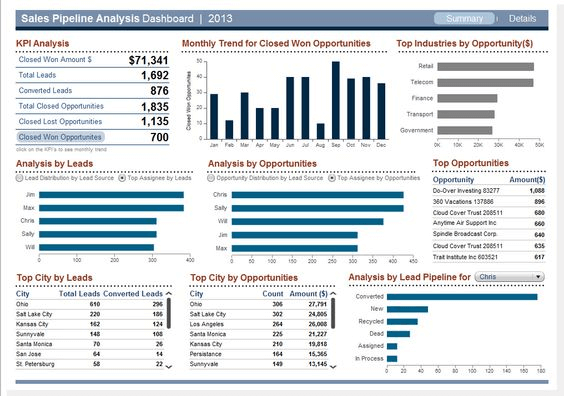Choose Top Assignee by Leads option
This screenshot has height=396, width=564.
(x=155, y=178)
